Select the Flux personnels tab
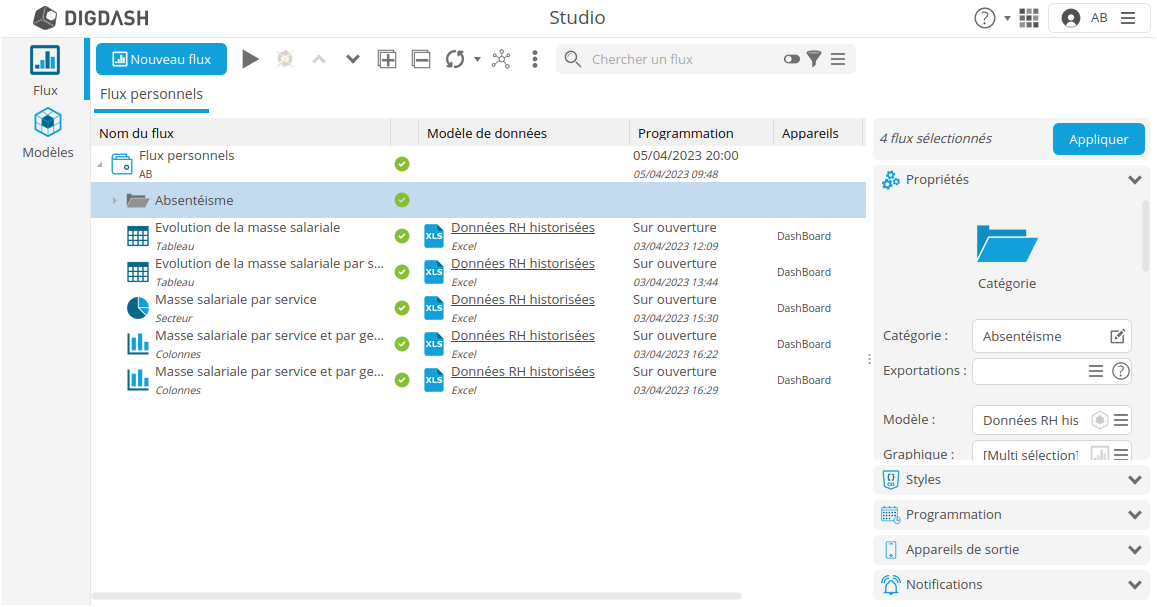Image resolution: width=1157 pixels, height=607 pixels. (x=151, y=94)
